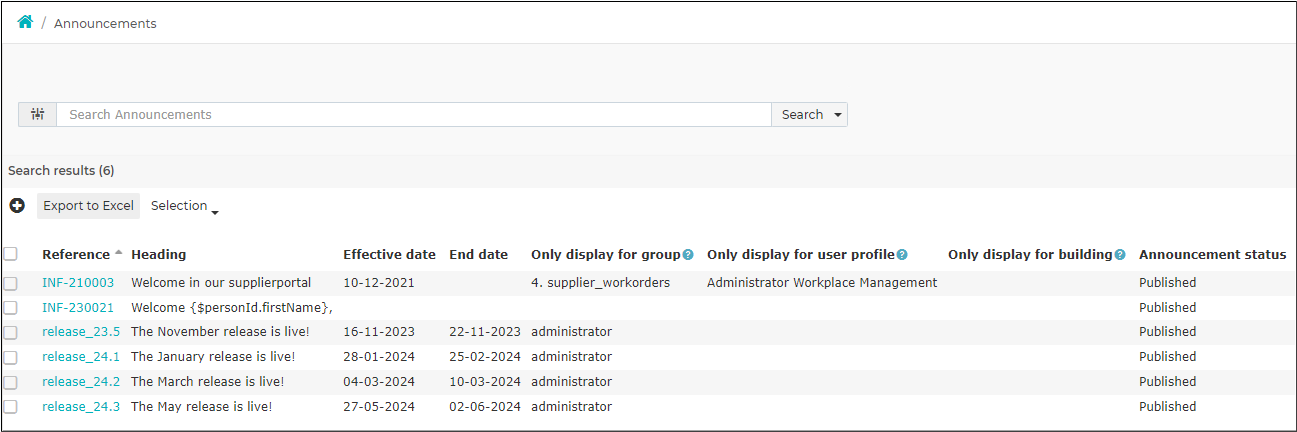Image resolution: width=1297 pixels, height=432 pixels.
Task: Go to the Home breadcrumb icon
Action: [x=25, y=22]
